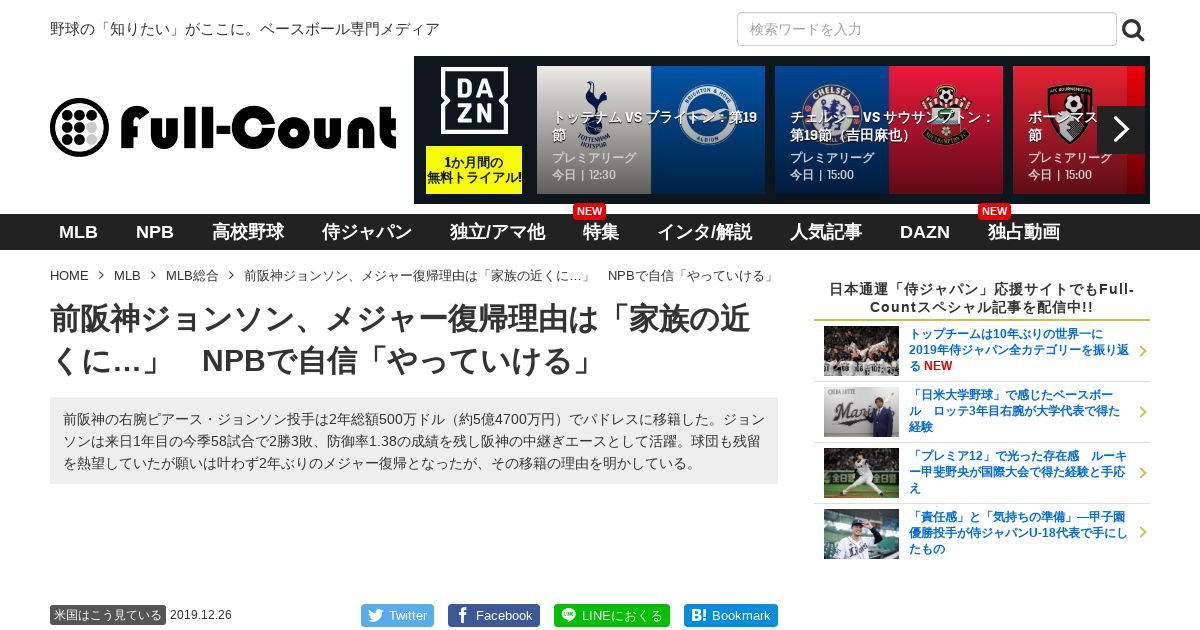This screenshot has height=630, width=1200.
Task: Add Hatena Bookmark for the article
Action: [731, 615]
